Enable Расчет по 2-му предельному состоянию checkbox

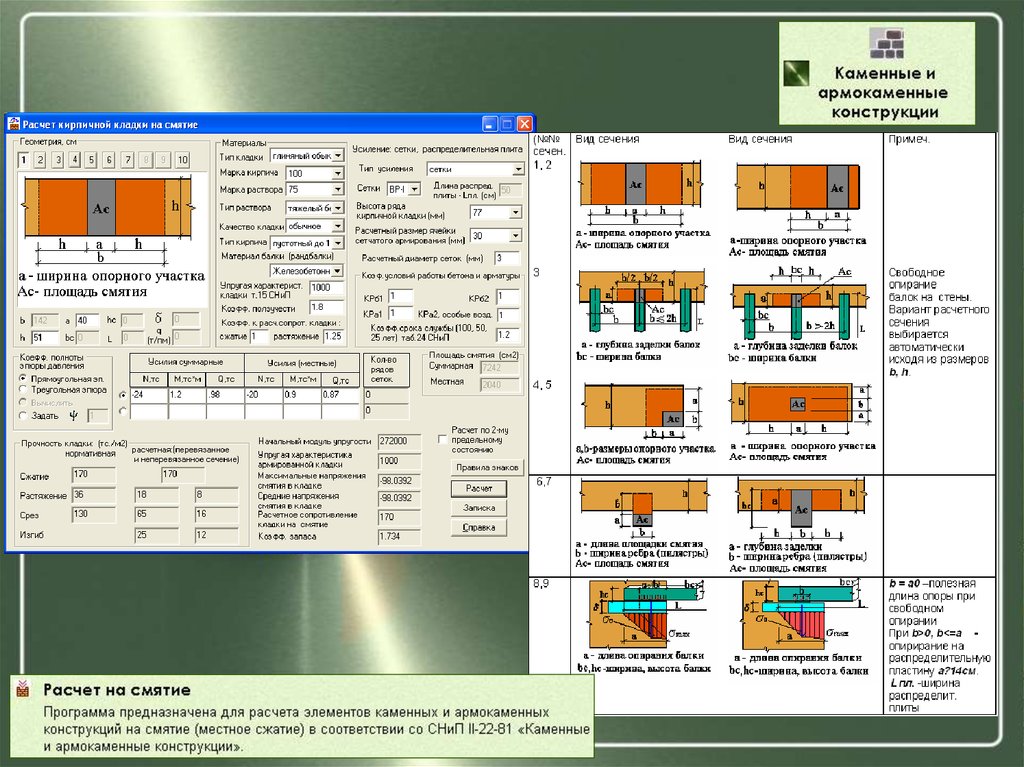pos(442,440)
